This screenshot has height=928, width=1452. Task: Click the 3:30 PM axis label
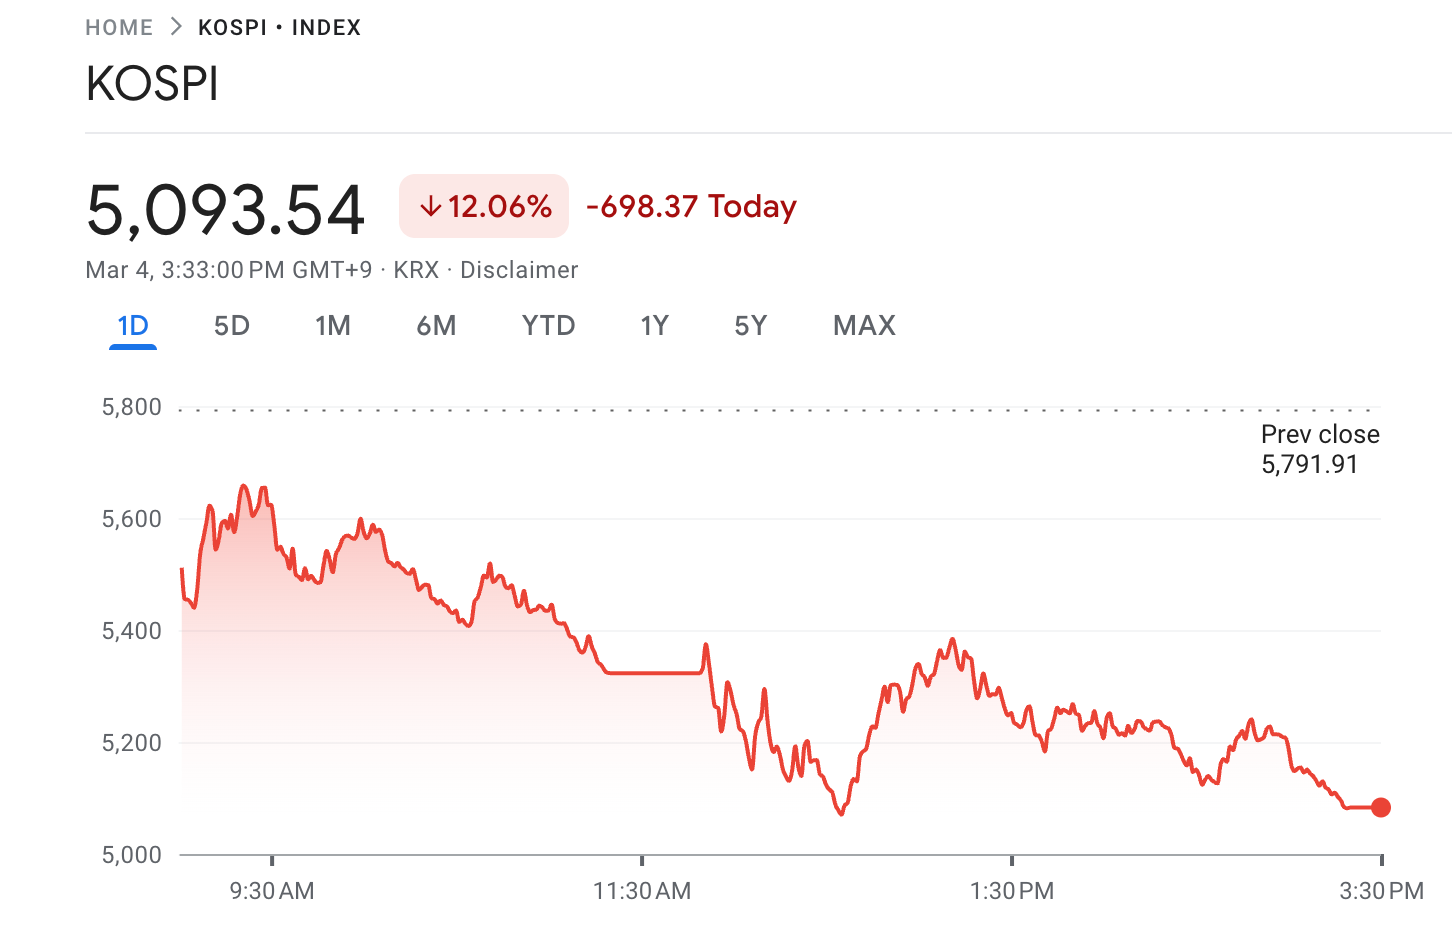point(1384,890)
